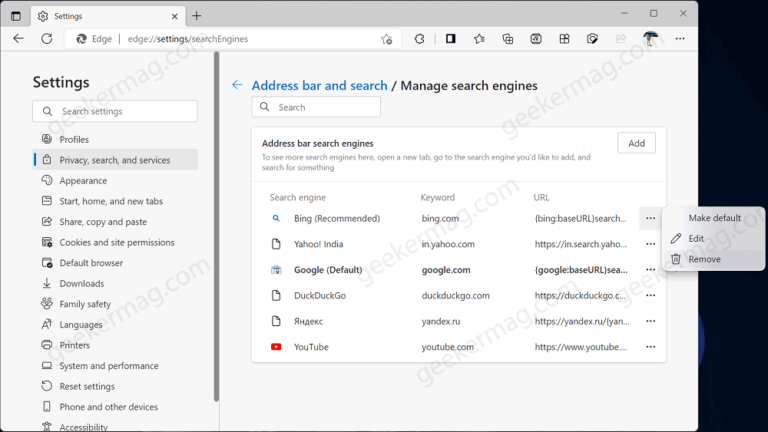Click the yandex.ru keyword cell
768x432 pixels.
(441, 321)
